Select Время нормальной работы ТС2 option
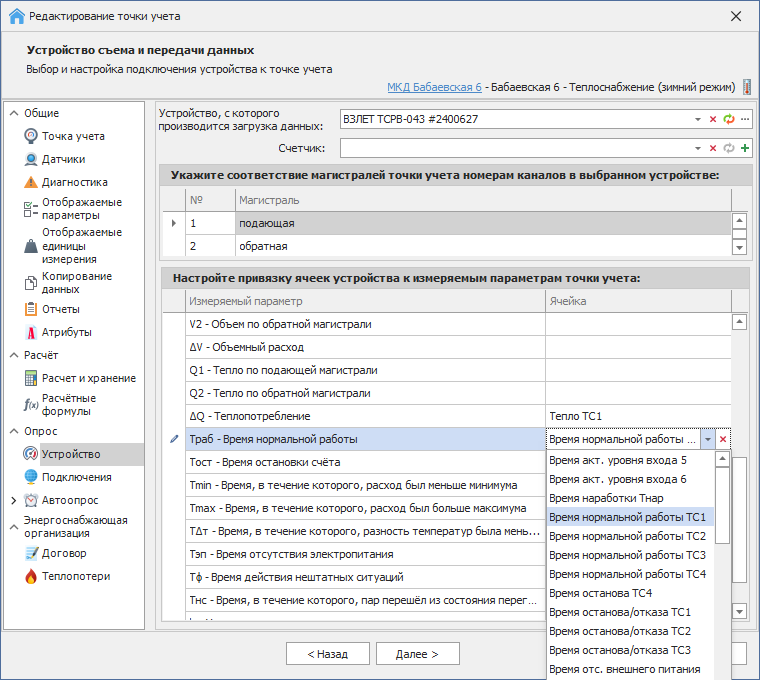The height and width of the screenshot is (680, 760). 628,536
